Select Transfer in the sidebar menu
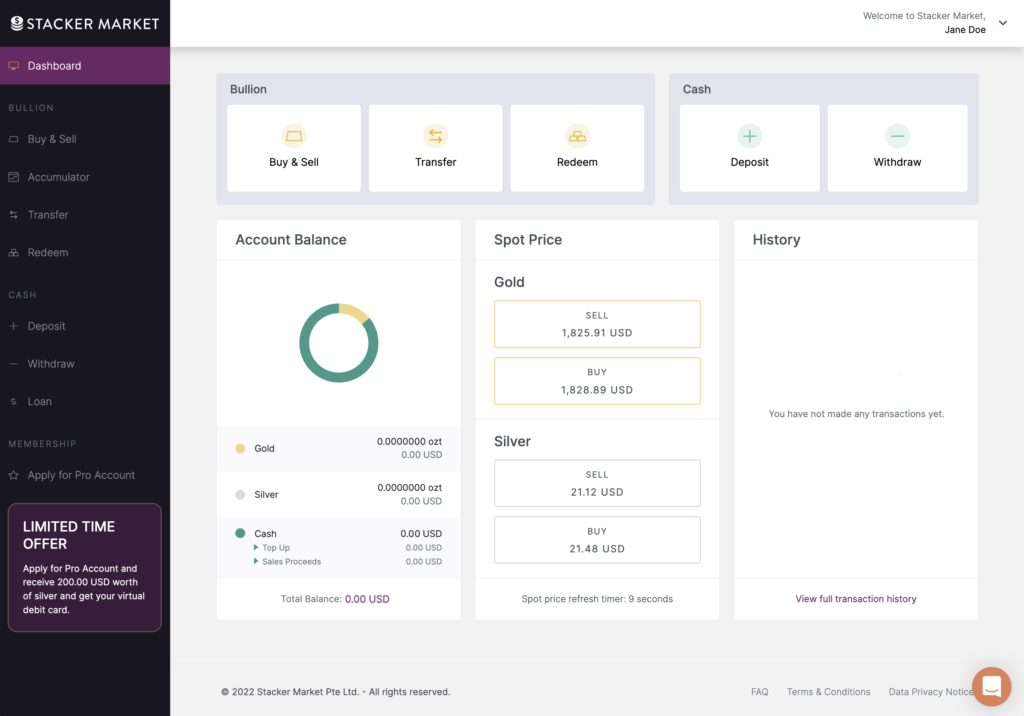Viewport: 1024px width, 716px height. coord(85,215)
